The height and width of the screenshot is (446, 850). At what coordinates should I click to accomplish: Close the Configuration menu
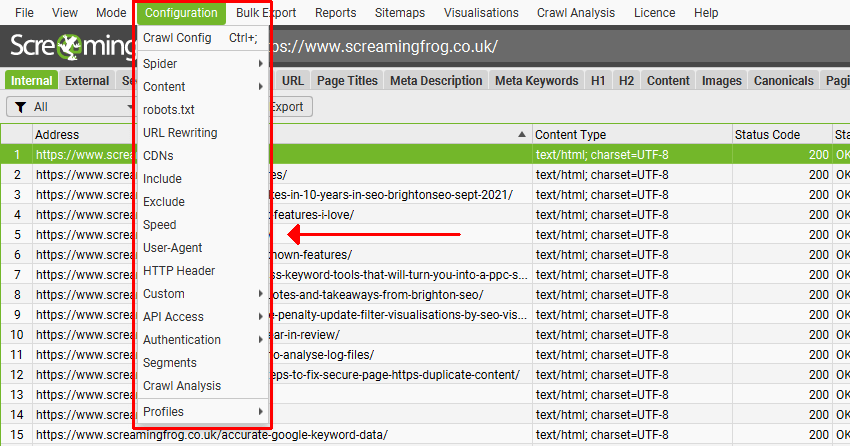181,12
